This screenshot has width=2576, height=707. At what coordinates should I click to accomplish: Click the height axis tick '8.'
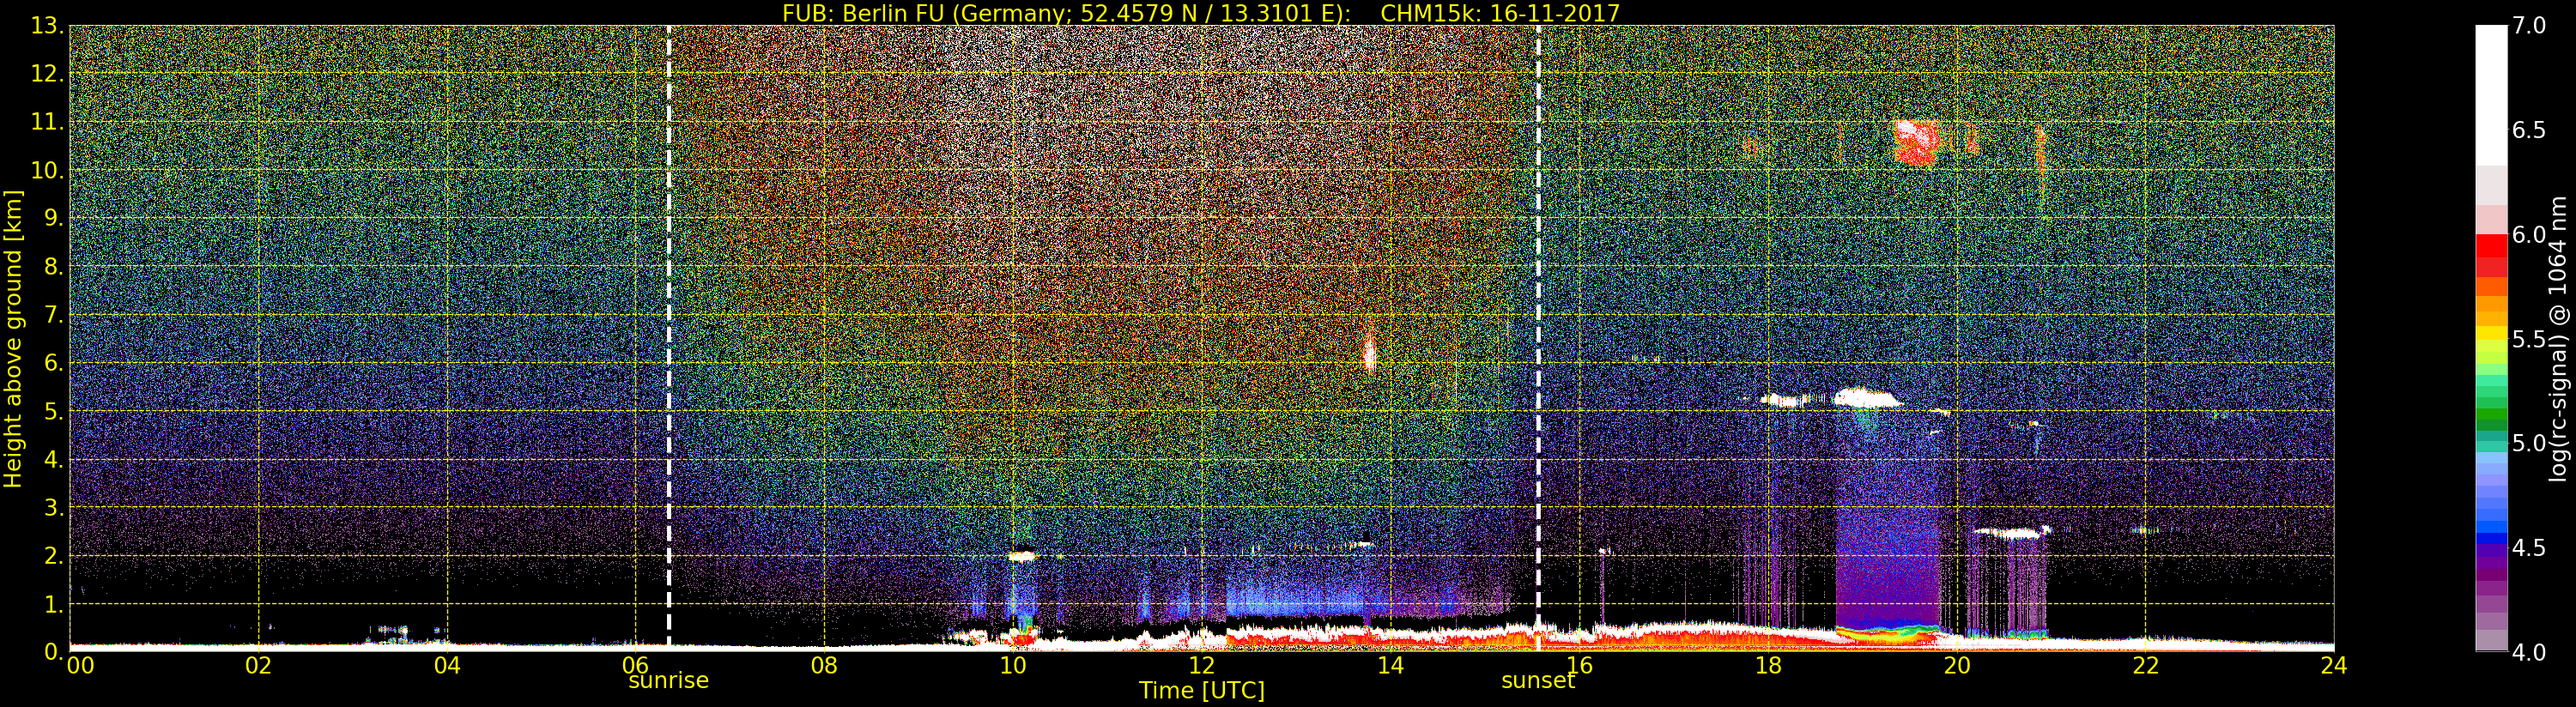pos(53,267)
